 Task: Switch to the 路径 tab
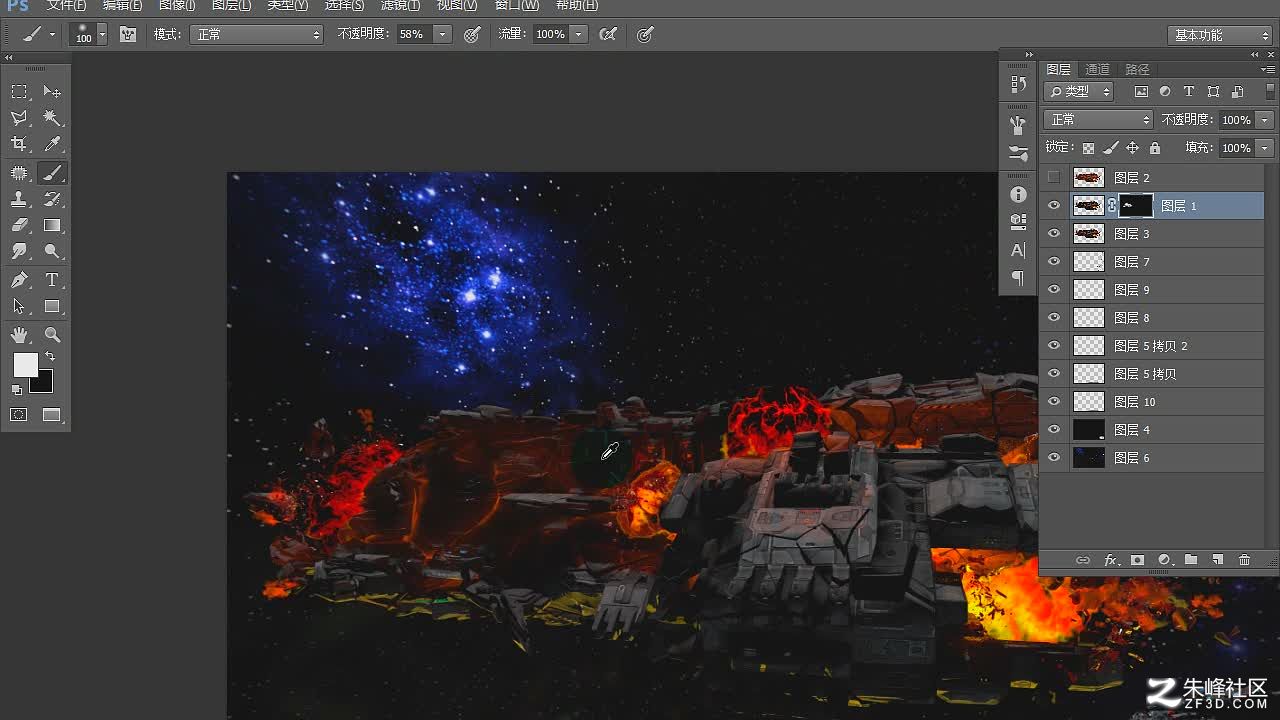[x=1137, y=69]
